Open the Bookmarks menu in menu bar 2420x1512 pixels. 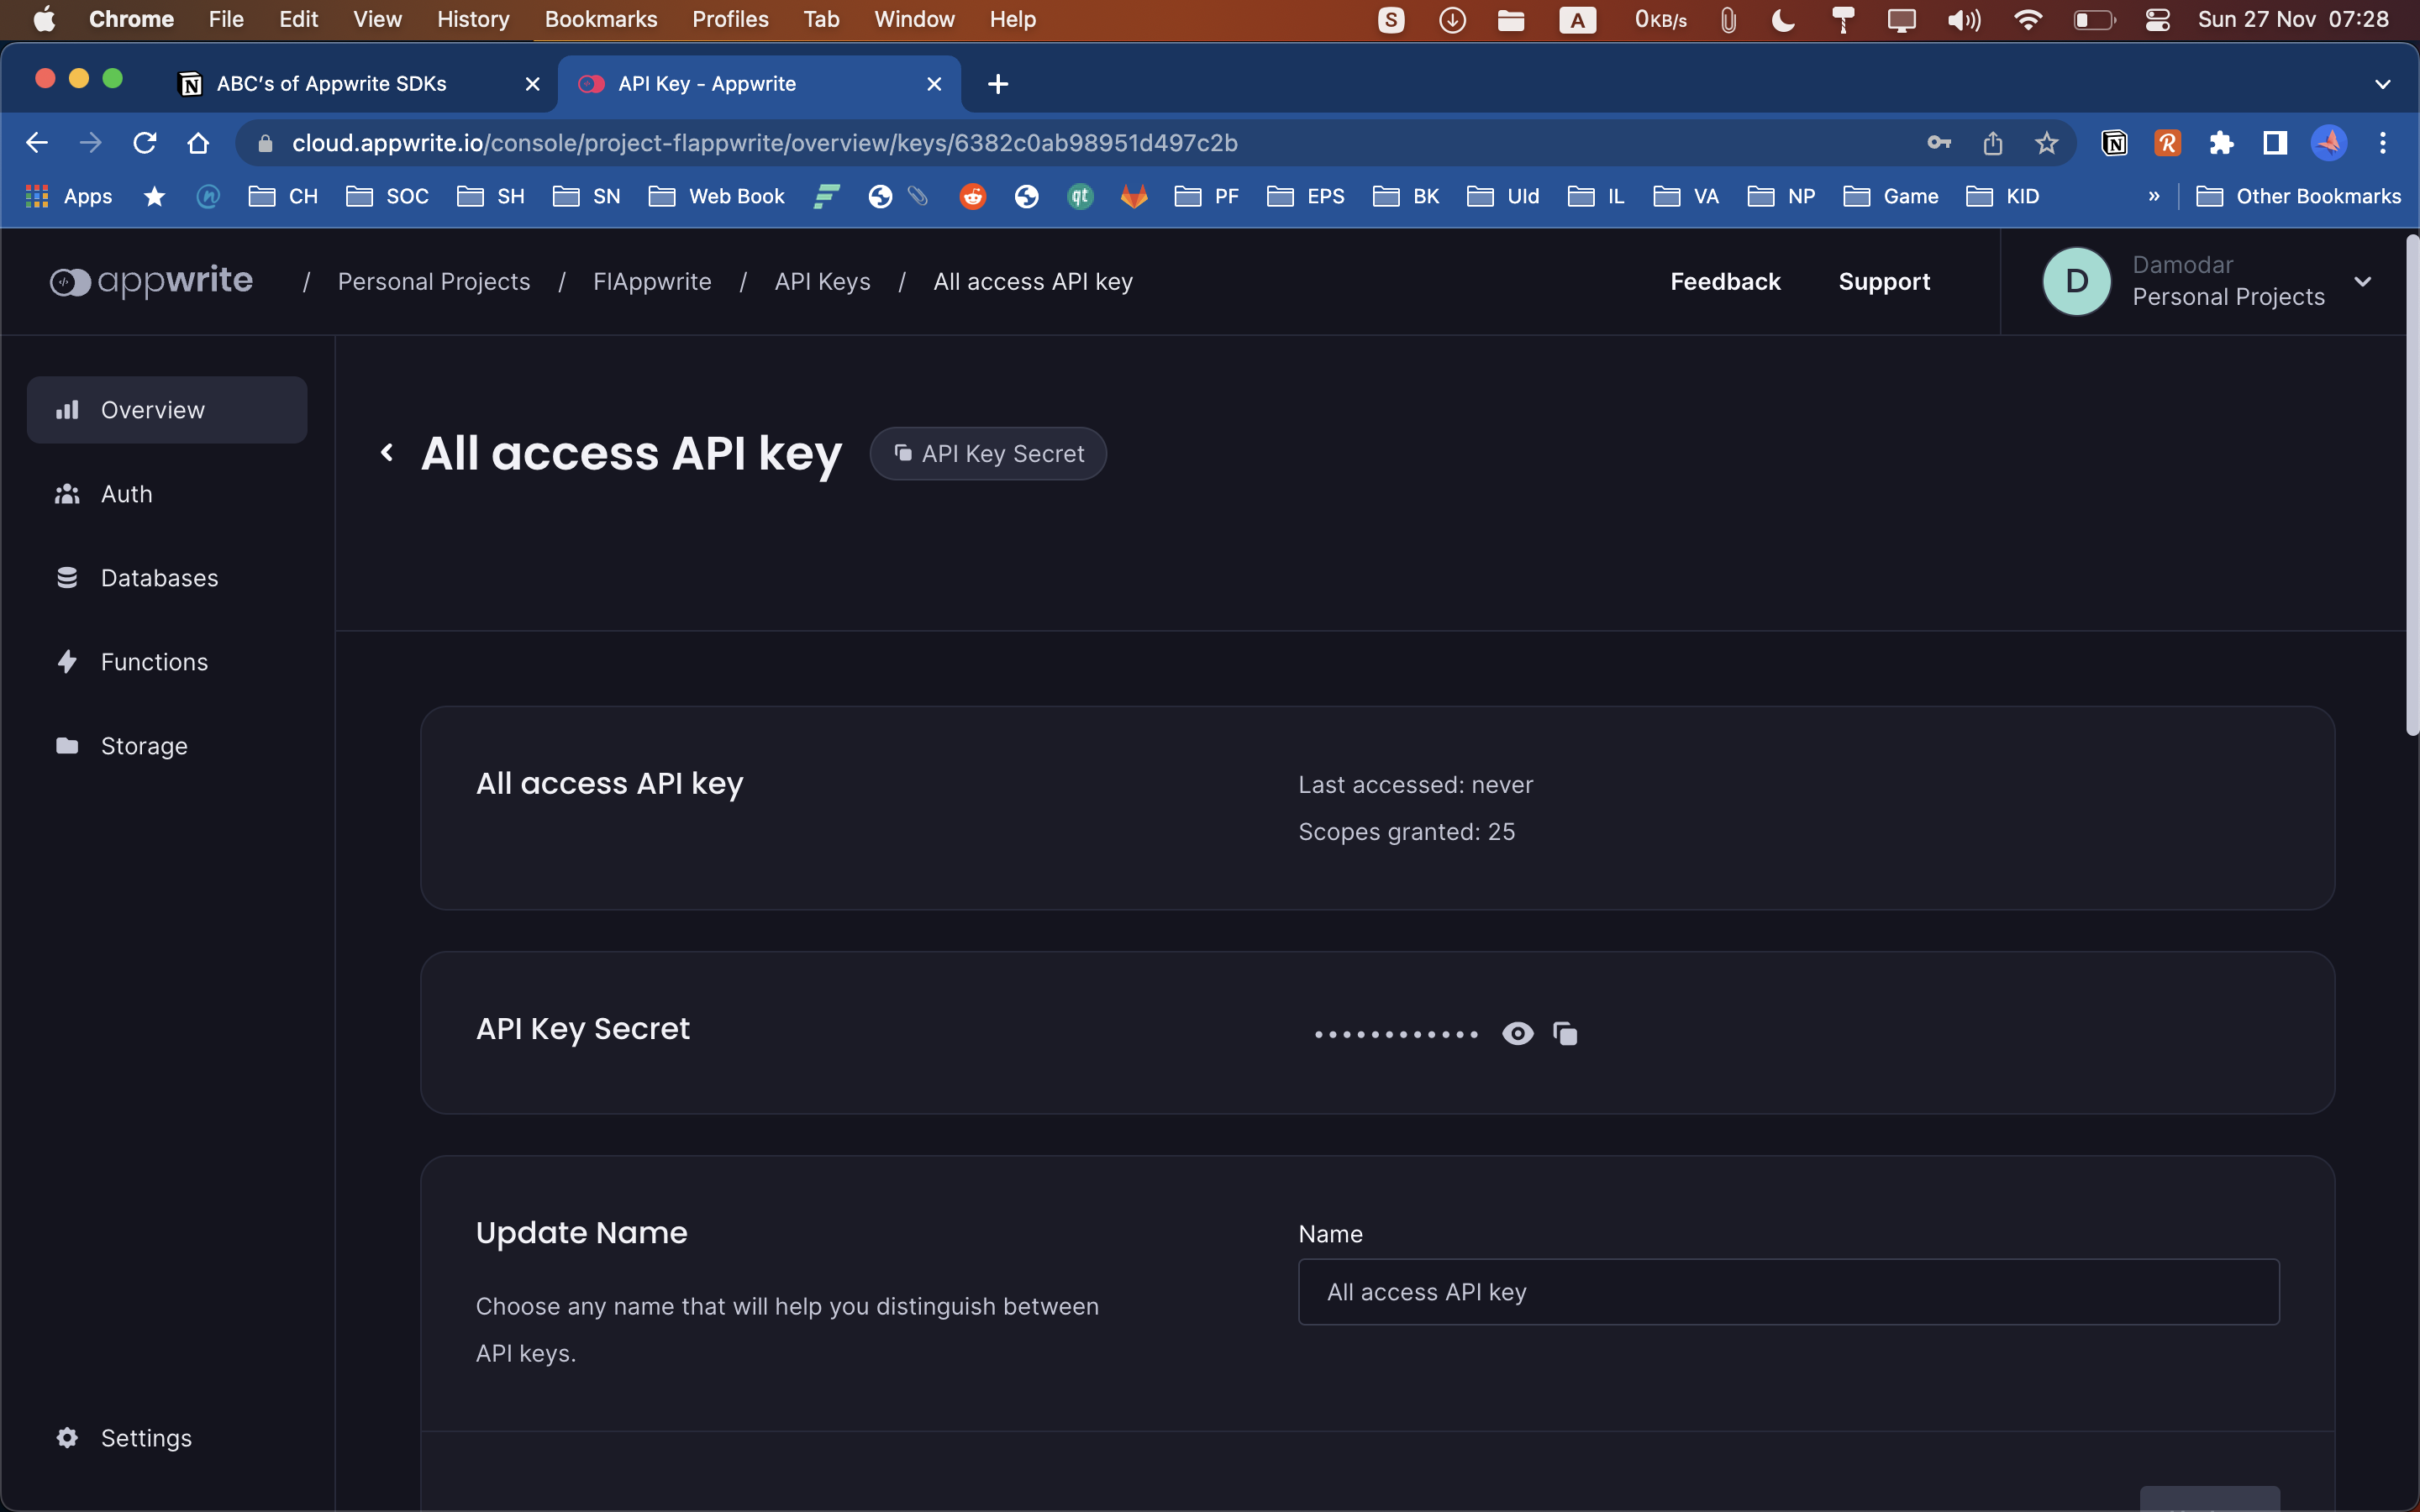(x=601, y=19)
